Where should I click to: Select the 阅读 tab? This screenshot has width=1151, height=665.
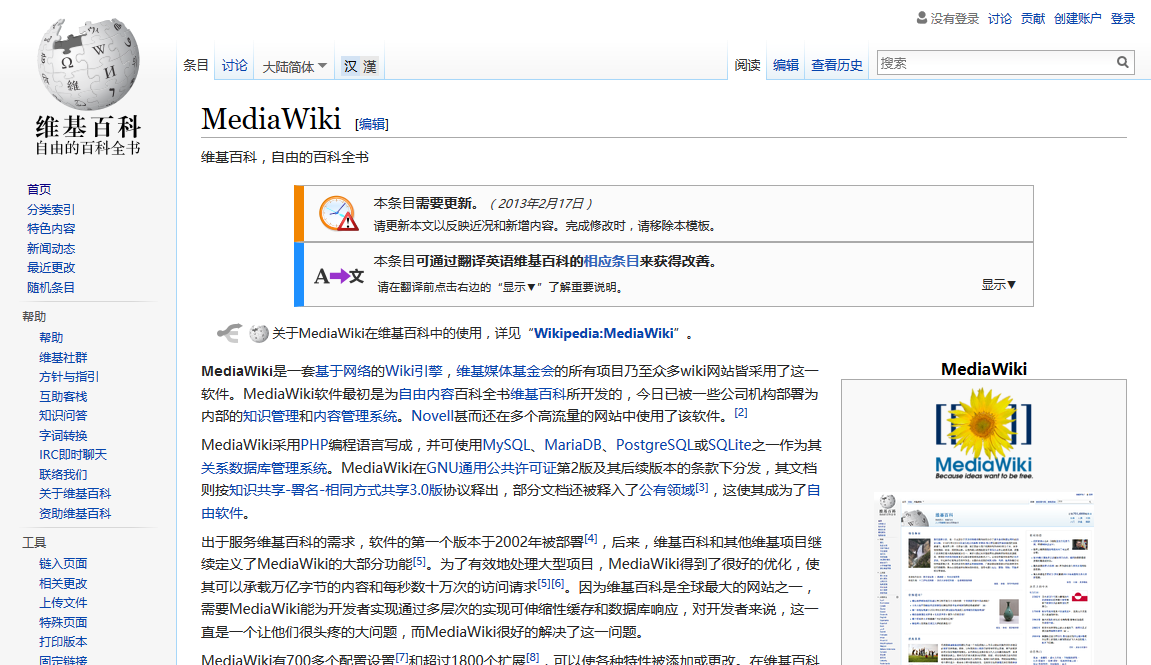coord(747,65)
